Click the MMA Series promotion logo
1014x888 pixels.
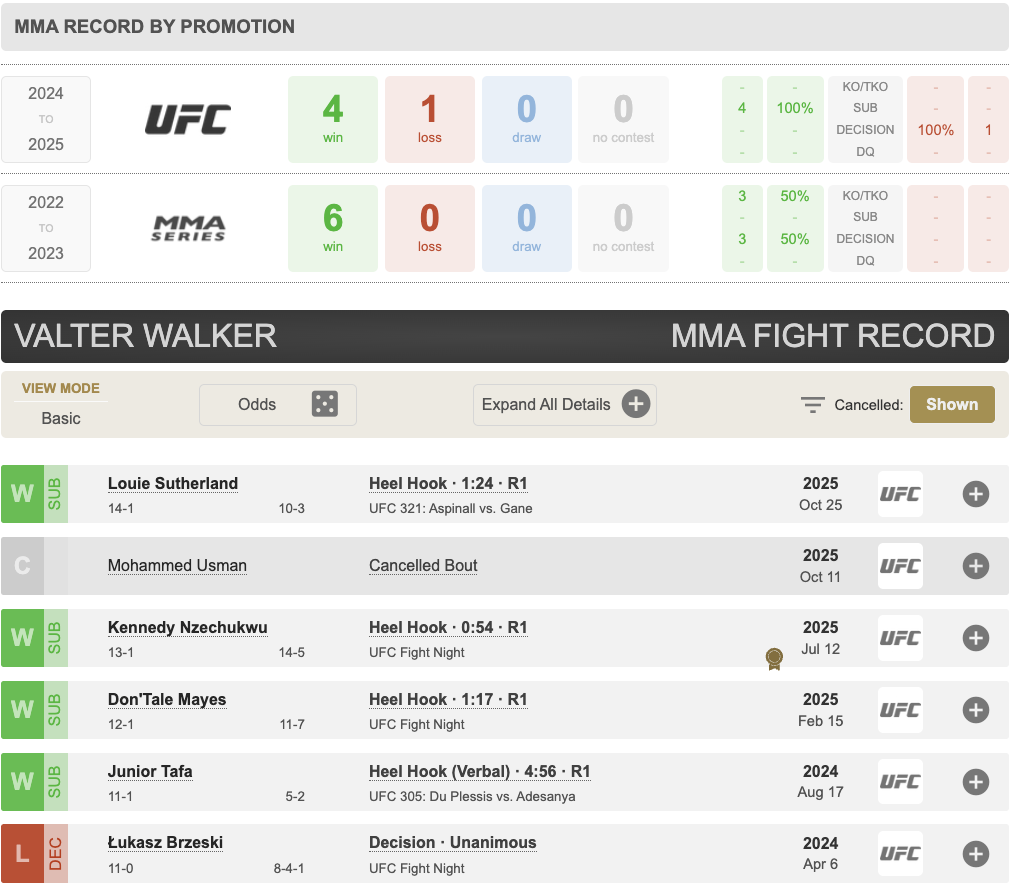(188, 228)
